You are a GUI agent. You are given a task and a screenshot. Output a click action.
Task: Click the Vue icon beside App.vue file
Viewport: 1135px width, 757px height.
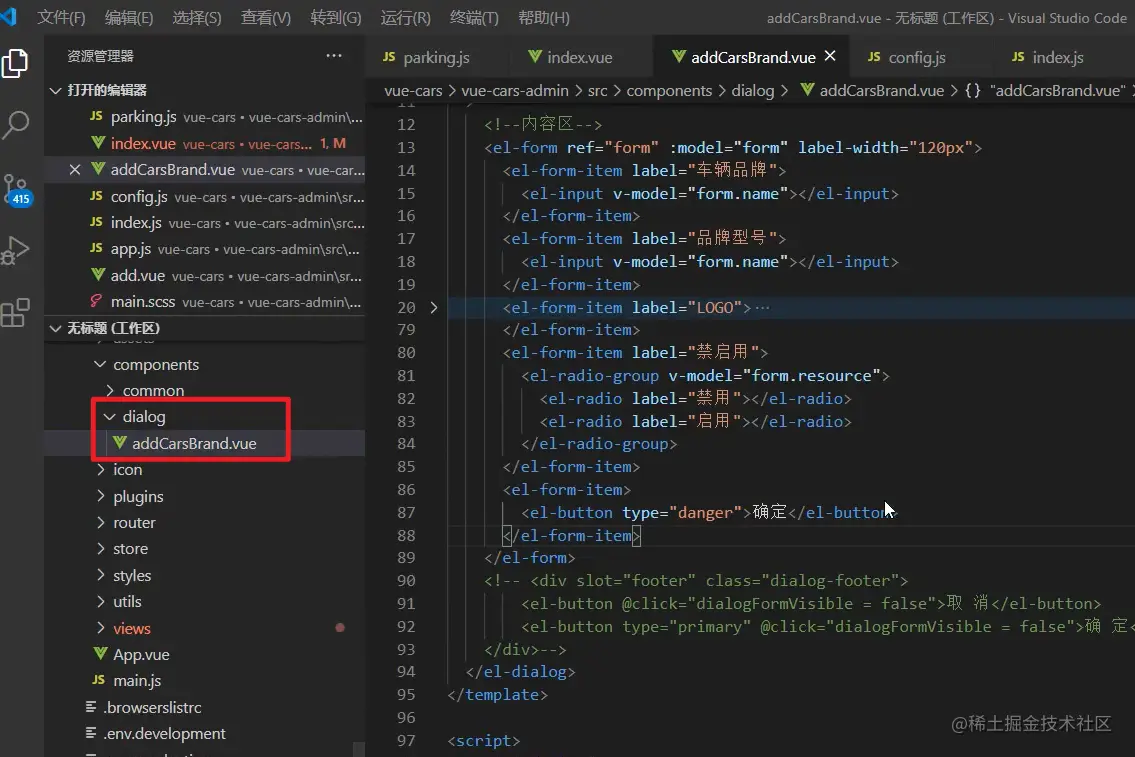[x=101, y=654]
